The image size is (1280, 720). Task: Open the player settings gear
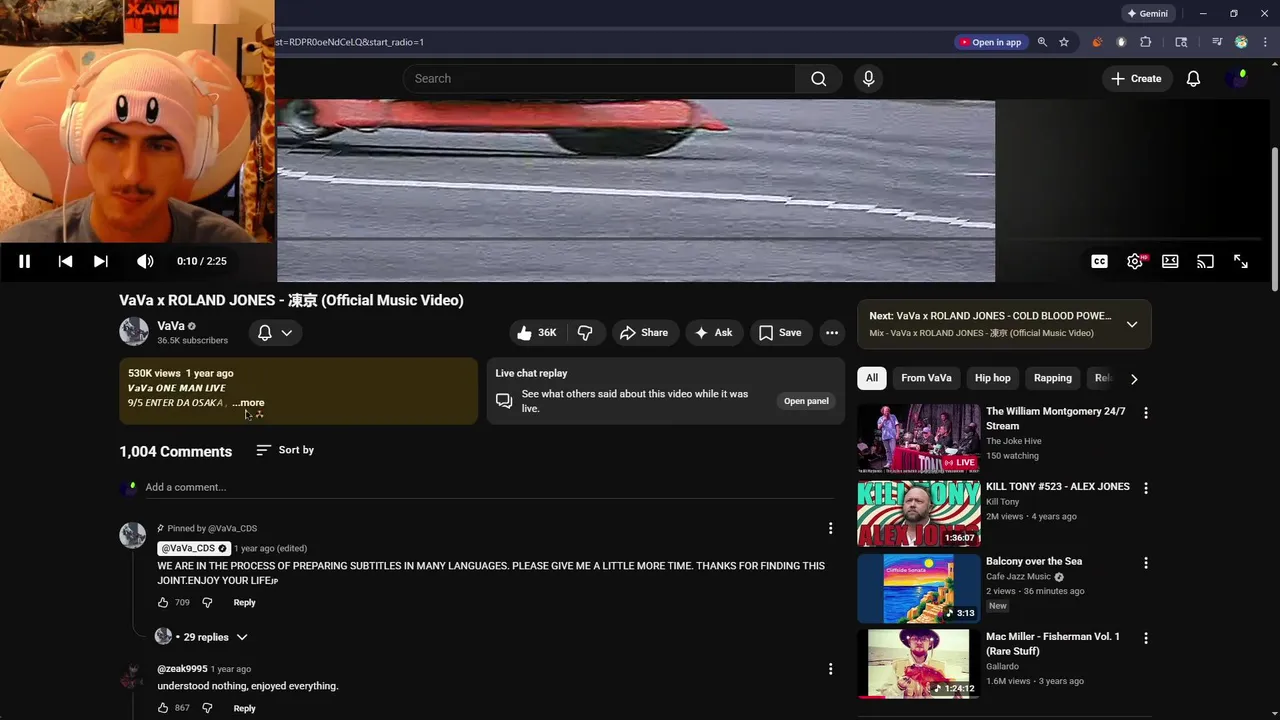[x=1135, y=261]
